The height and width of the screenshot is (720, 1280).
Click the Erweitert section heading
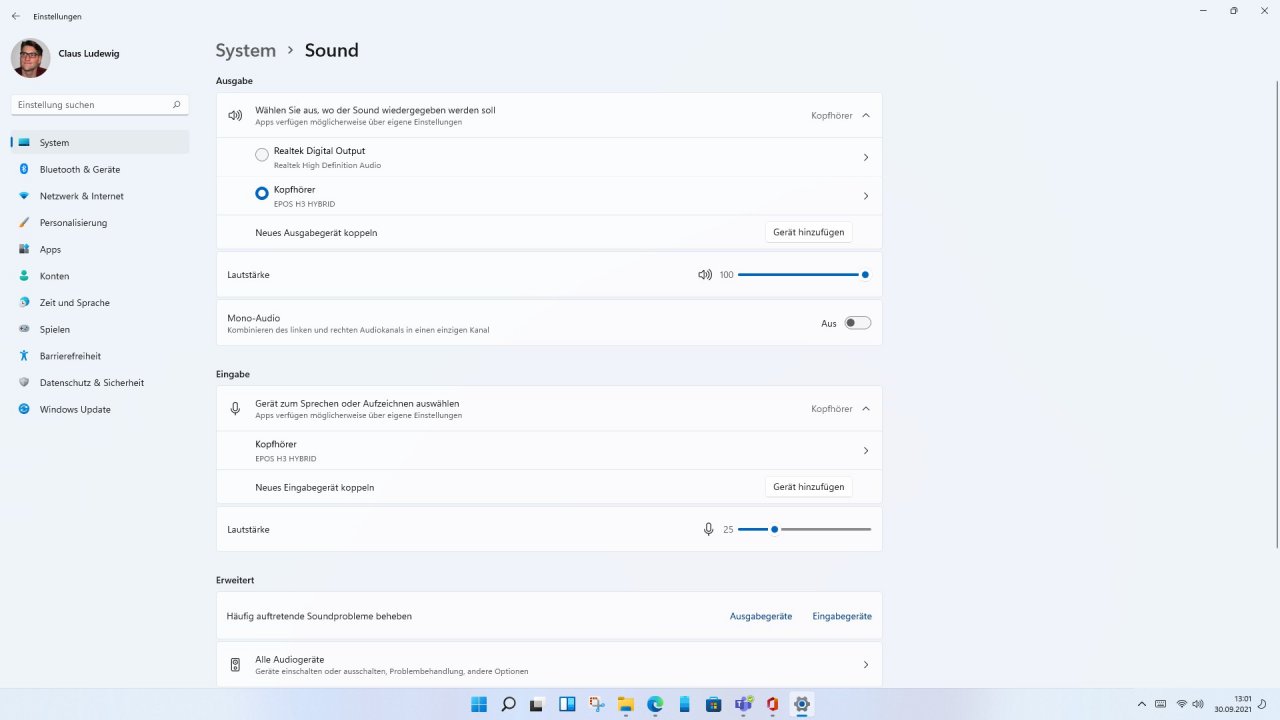(x=235, y=580)
